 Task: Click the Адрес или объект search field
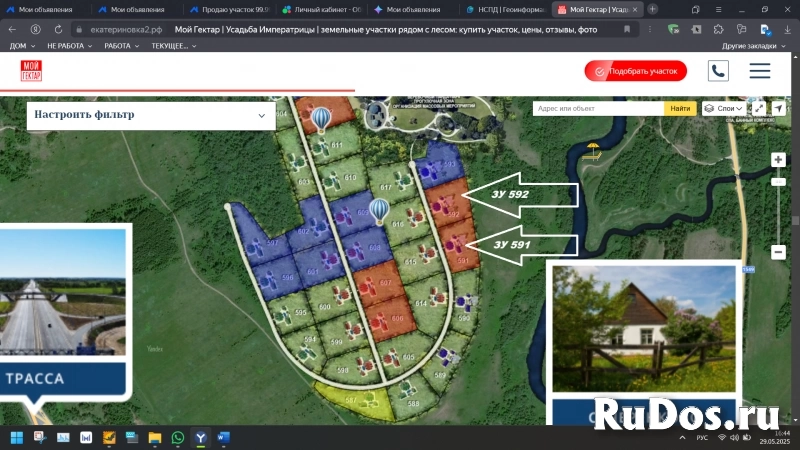pos(598,108)
